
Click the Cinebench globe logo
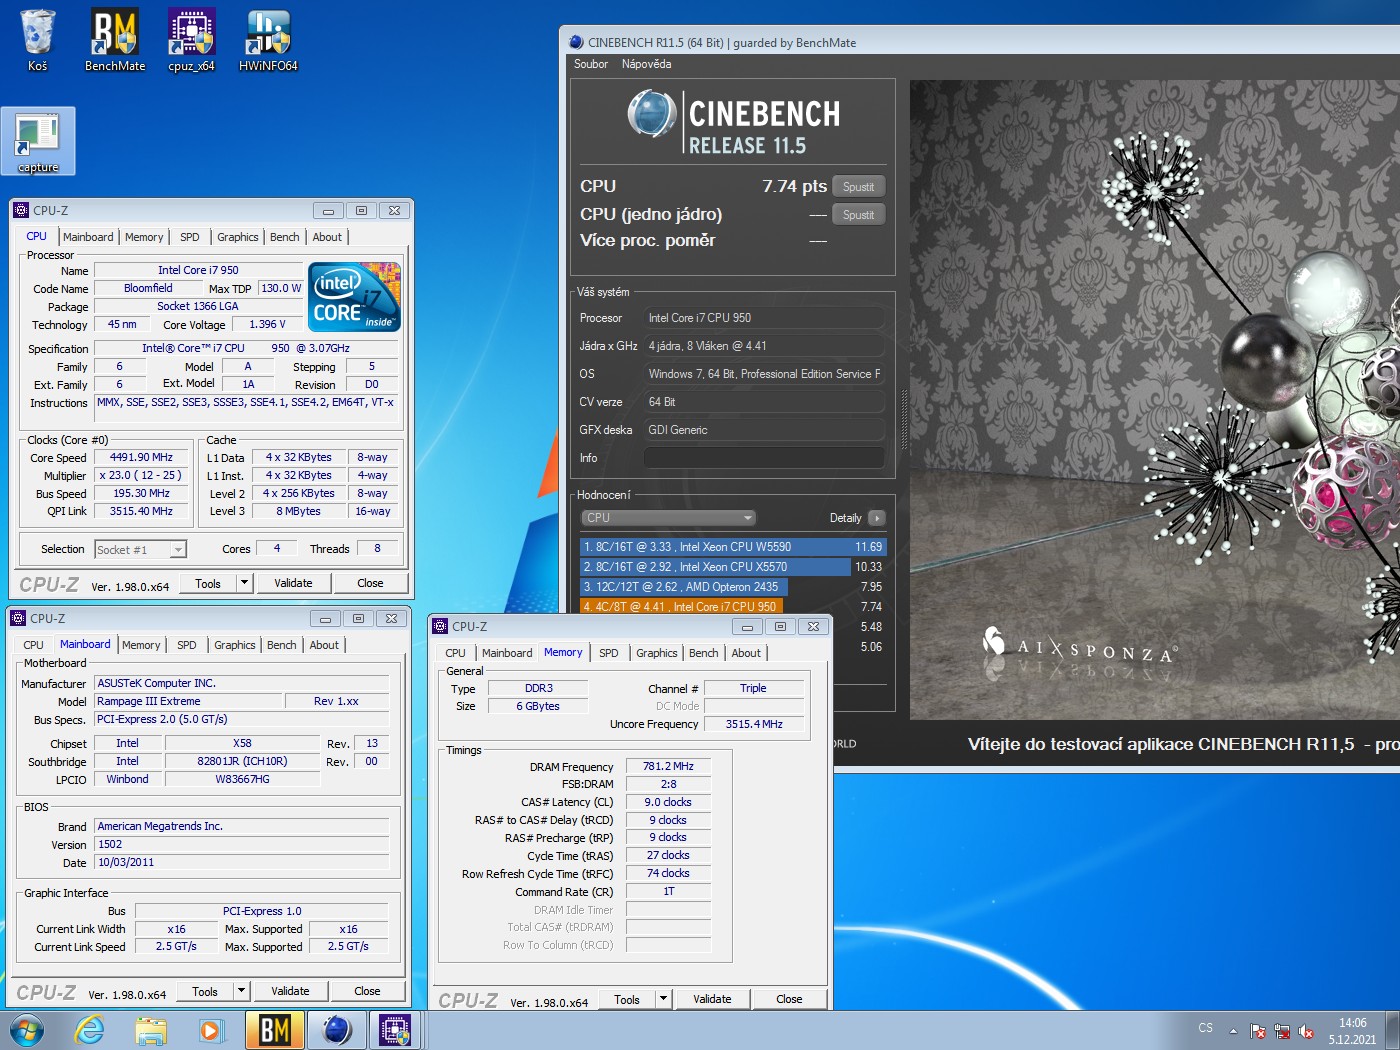click(652, 113)
